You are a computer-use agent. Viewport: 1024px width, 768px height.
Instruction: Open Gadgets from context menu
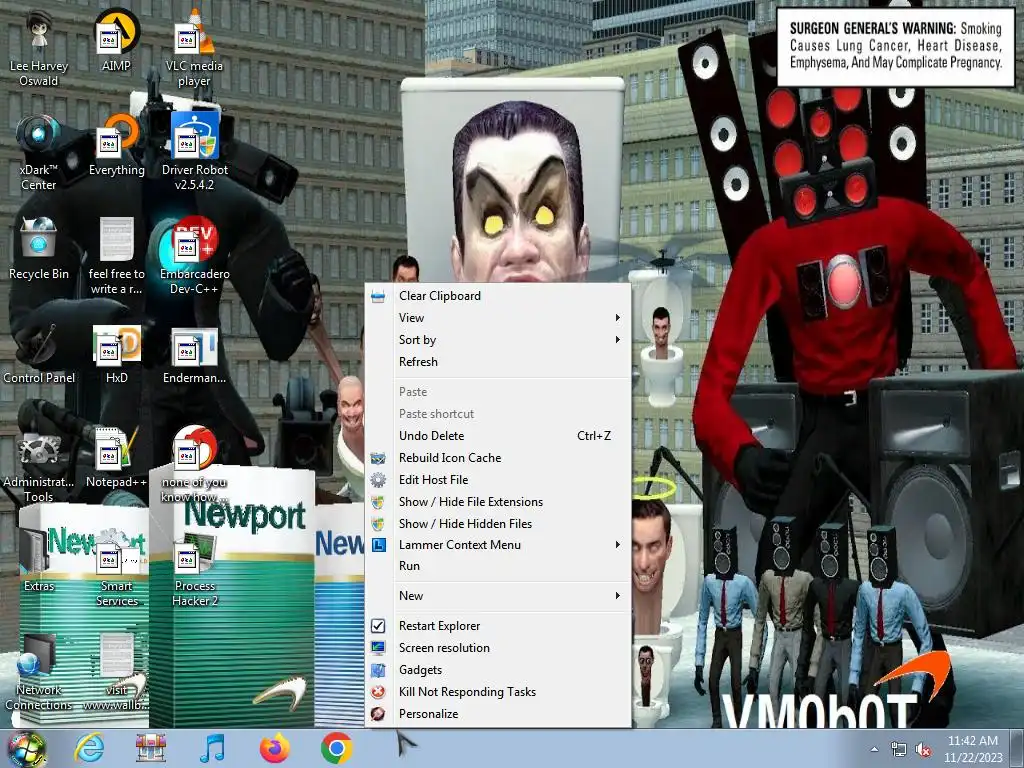[498, 670]
